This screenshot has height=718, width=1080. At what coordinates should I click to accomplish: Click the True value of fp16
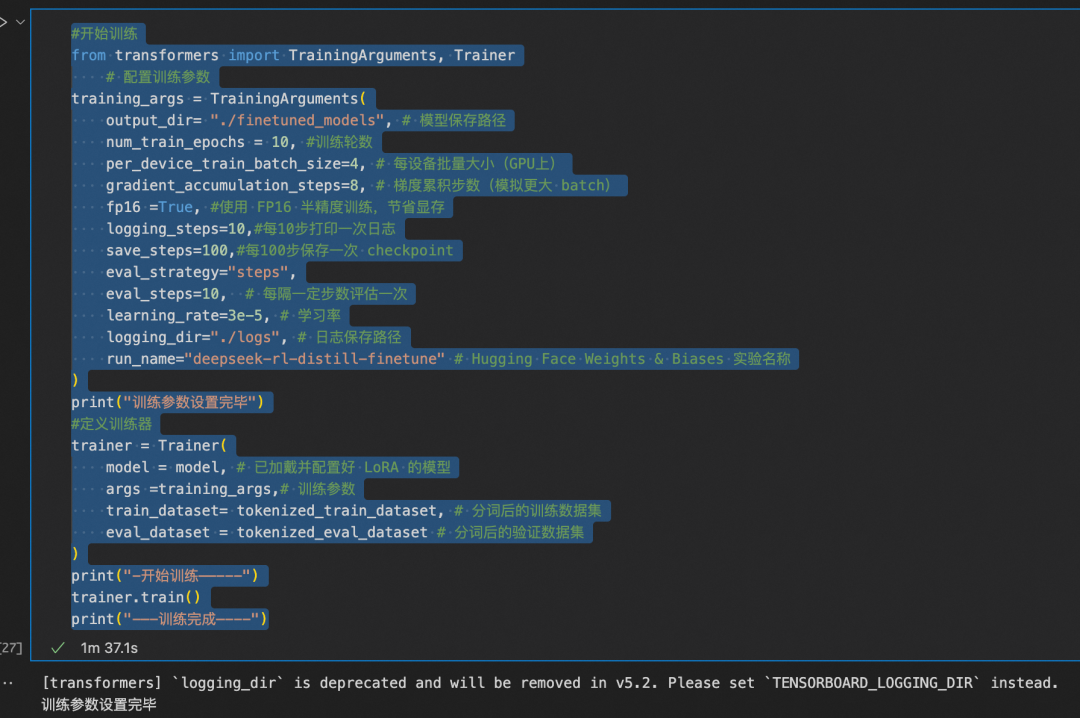(176, 207)
